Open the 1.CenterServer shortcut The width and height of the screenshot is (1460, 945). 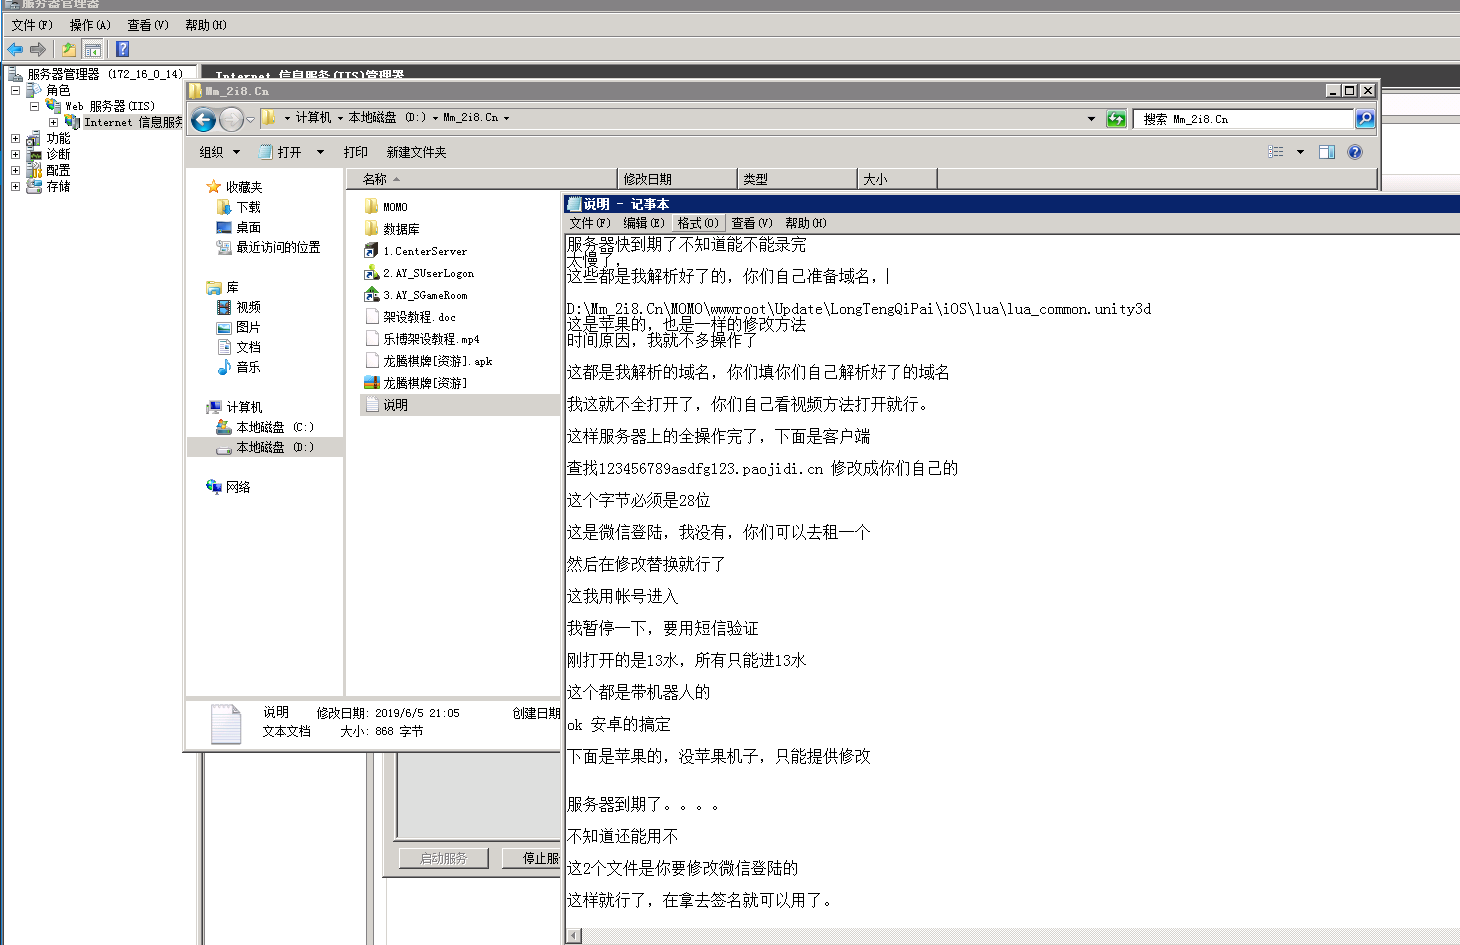424,251
